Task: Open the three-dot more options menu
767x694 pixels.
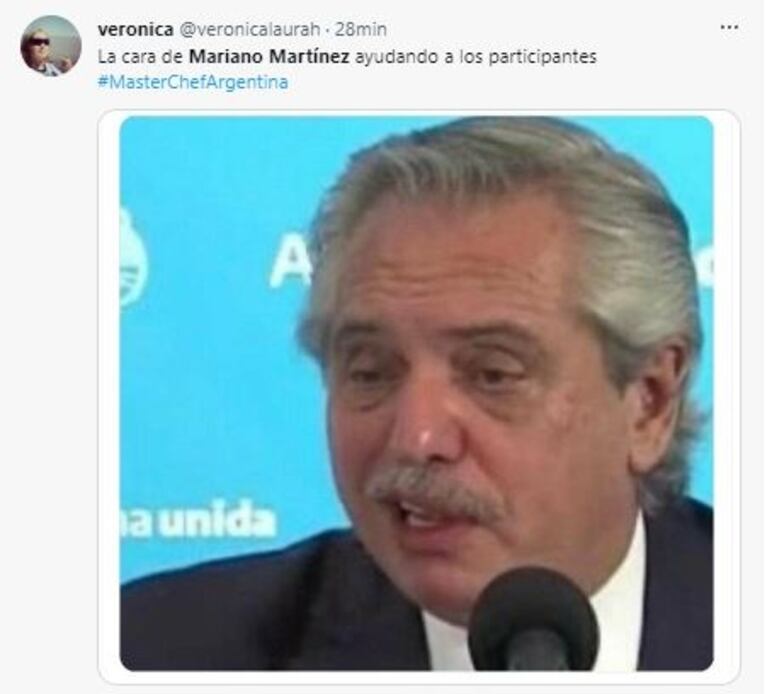Action: [x=729, y=27]
